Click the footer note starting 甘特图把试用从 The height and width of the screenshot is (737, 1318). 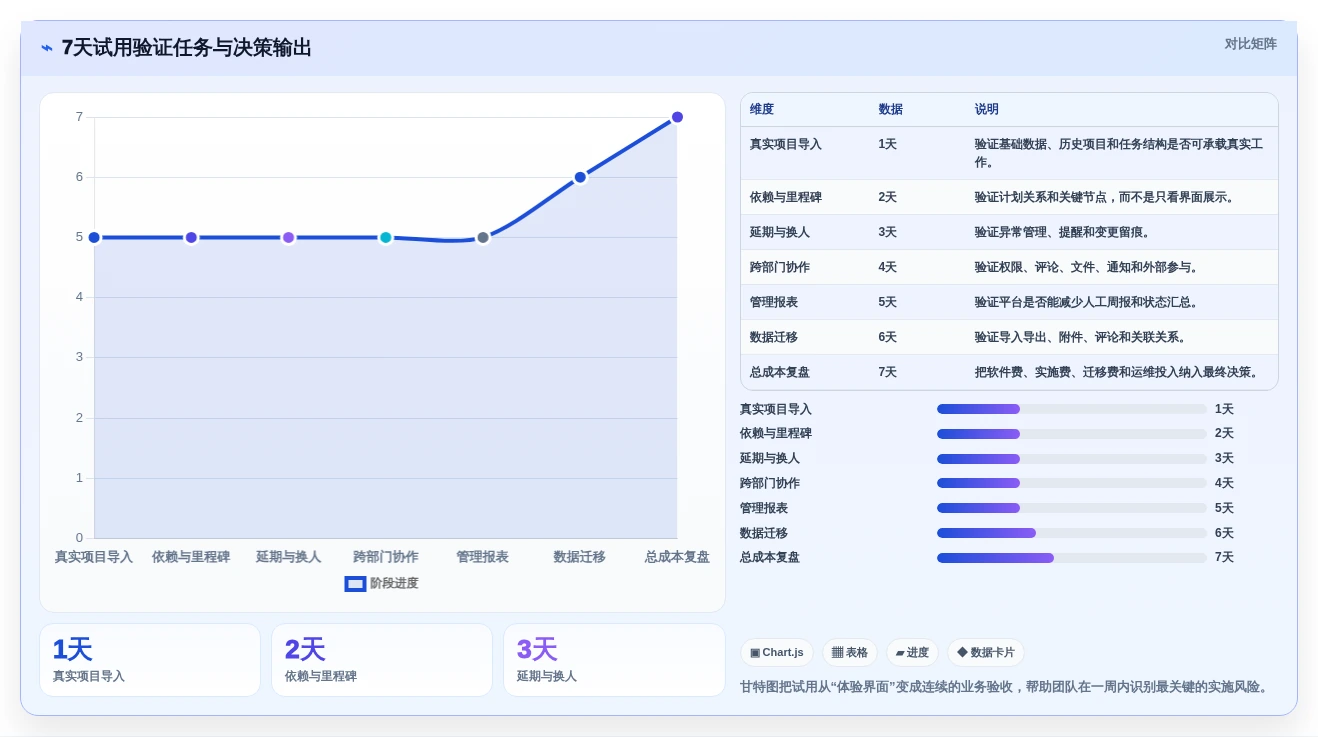[x=1006, y=687]
